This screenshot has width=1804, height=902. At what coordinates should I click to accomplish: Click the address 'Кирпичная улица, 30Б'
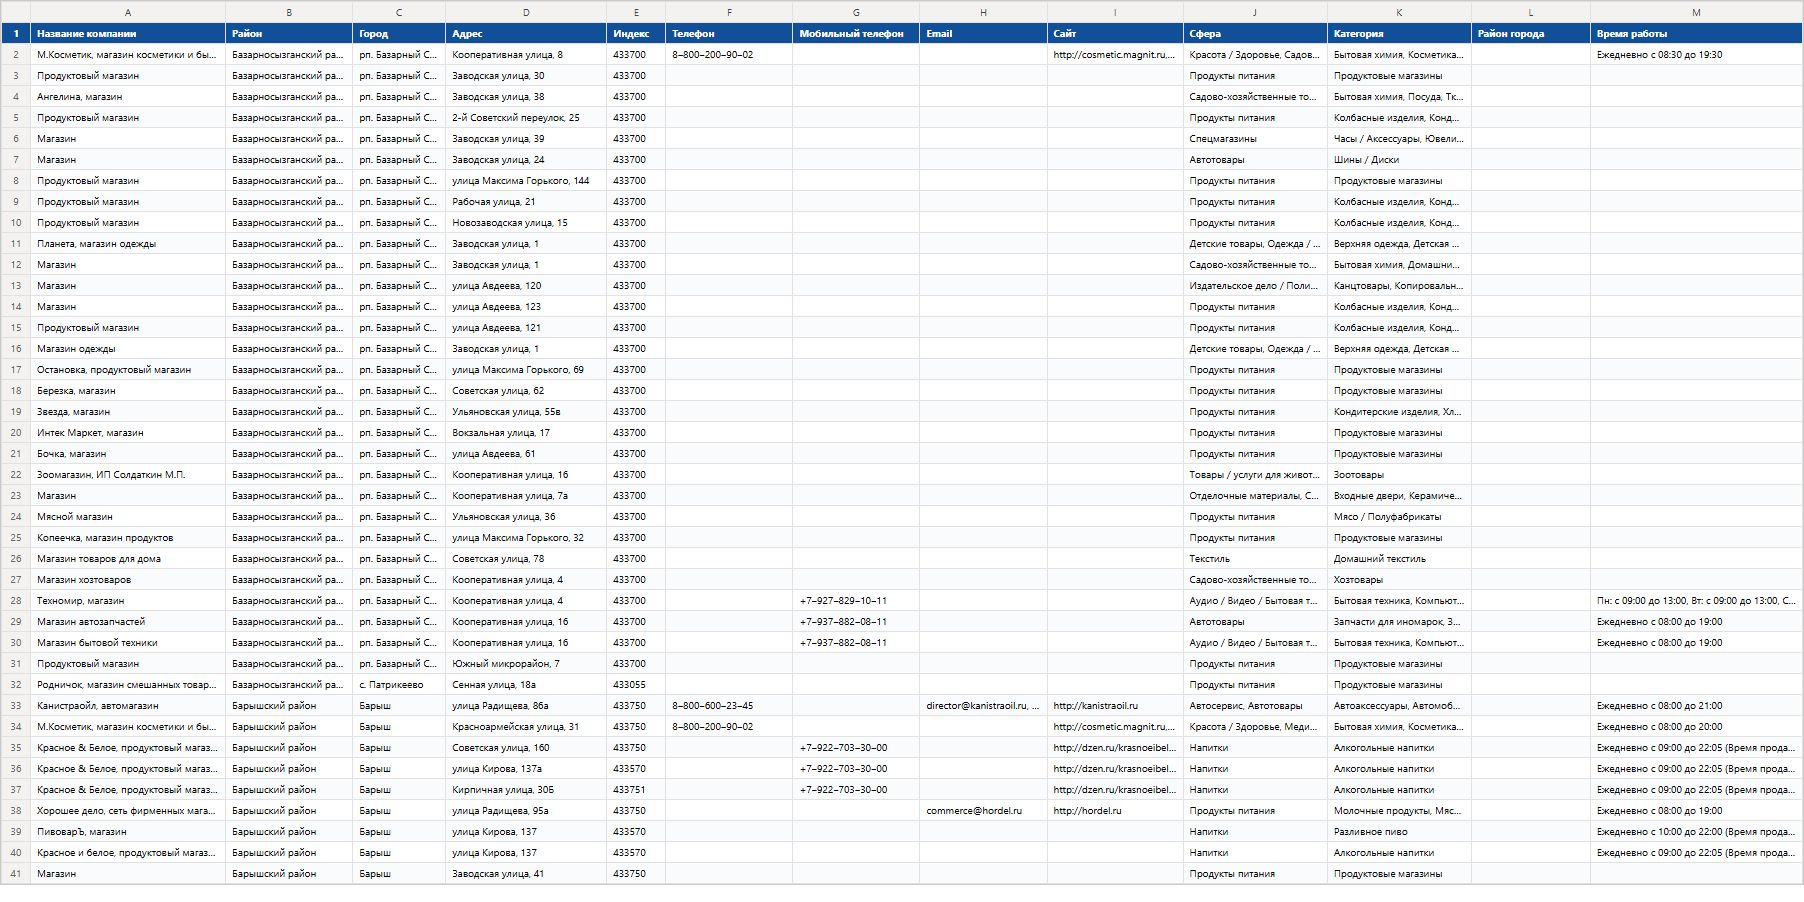coord(526,790)
